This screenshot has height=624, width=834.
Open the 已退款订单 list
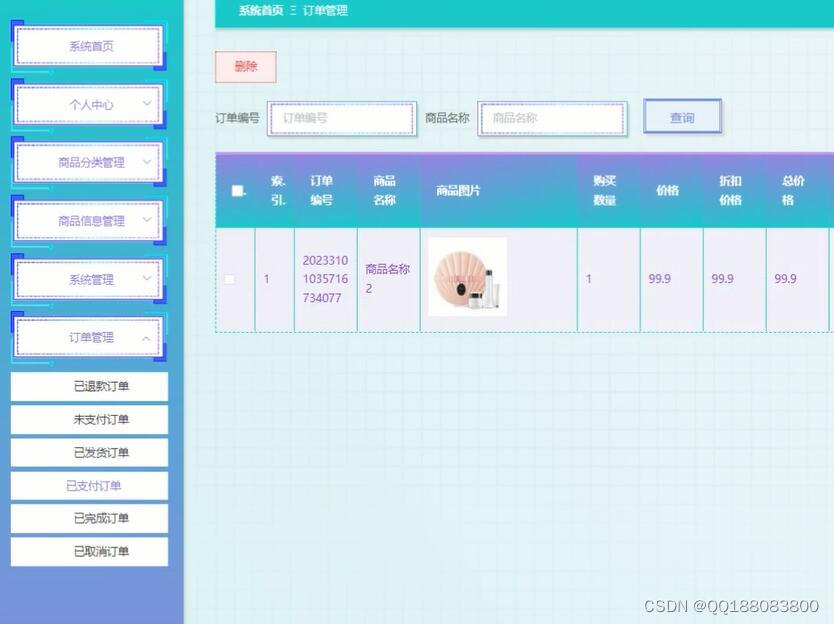[87, 386]
